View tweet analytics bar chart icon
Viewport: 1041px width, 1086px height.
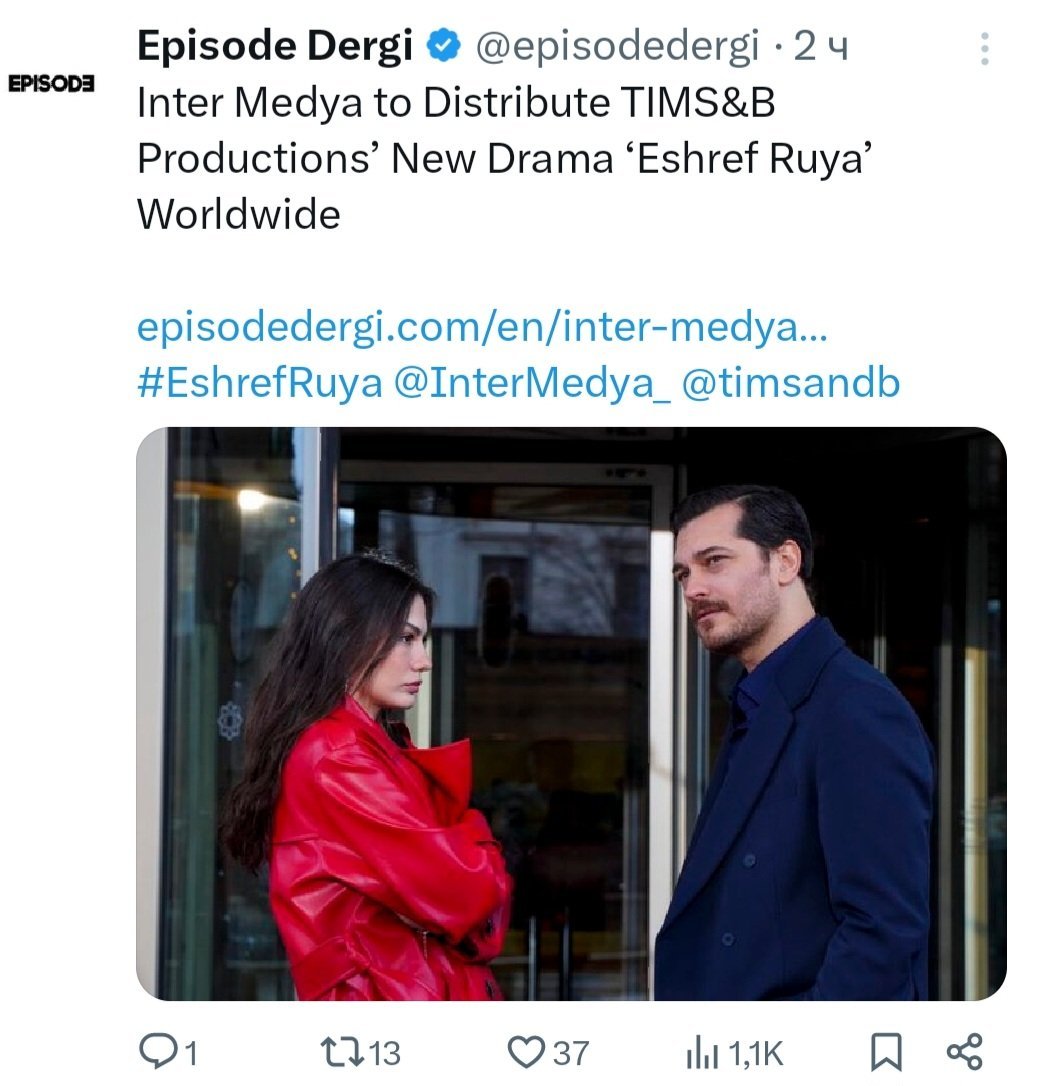point(701,1053)
